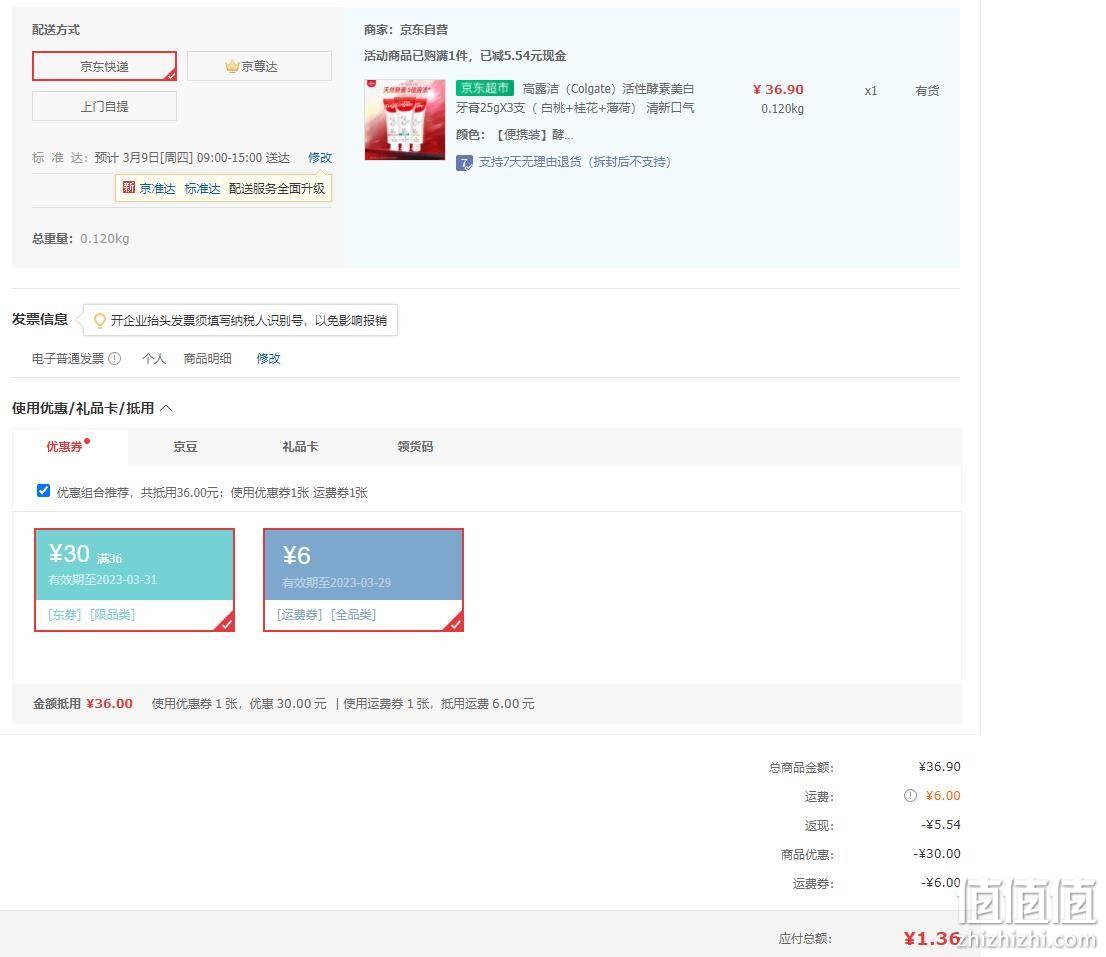The image size is (1106, 957).
Task: Deselect the ¥30 满36 coupon card
Action: pyautogui.click(x=134, y=580)
